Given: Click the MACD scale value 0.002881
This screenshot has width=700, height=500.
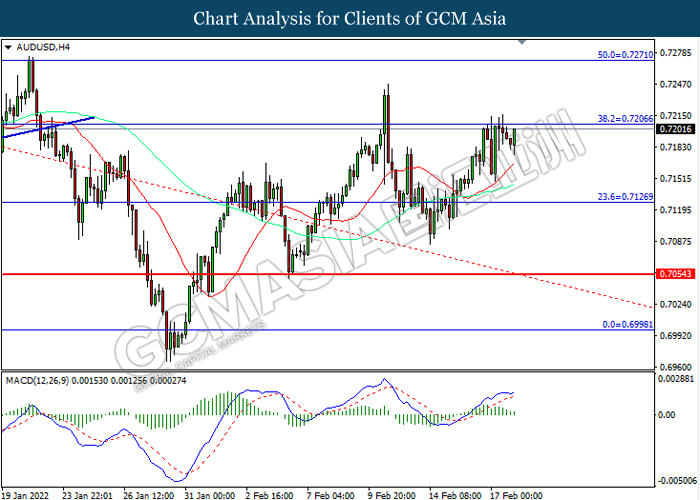Looking at the screenshot, I should click(676, 379).
